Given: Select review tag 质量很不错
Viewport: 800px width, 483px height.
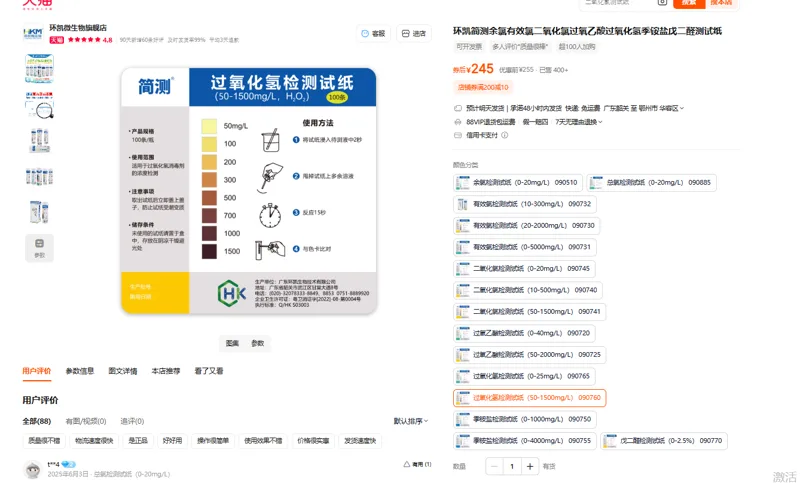Looking at the screenshot, I should click(44, 441).
